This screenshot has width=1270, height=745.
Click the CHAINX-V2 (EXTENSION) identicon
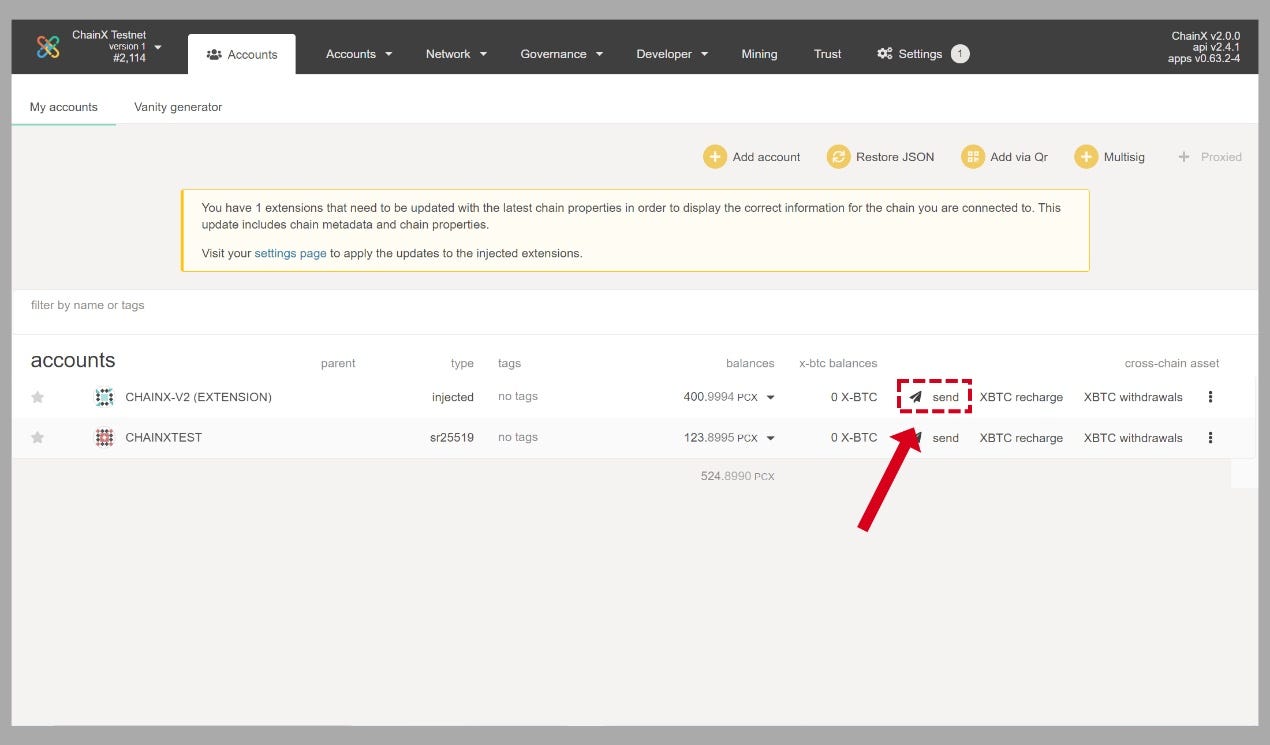pyautogui.click(x=104, y=397)
